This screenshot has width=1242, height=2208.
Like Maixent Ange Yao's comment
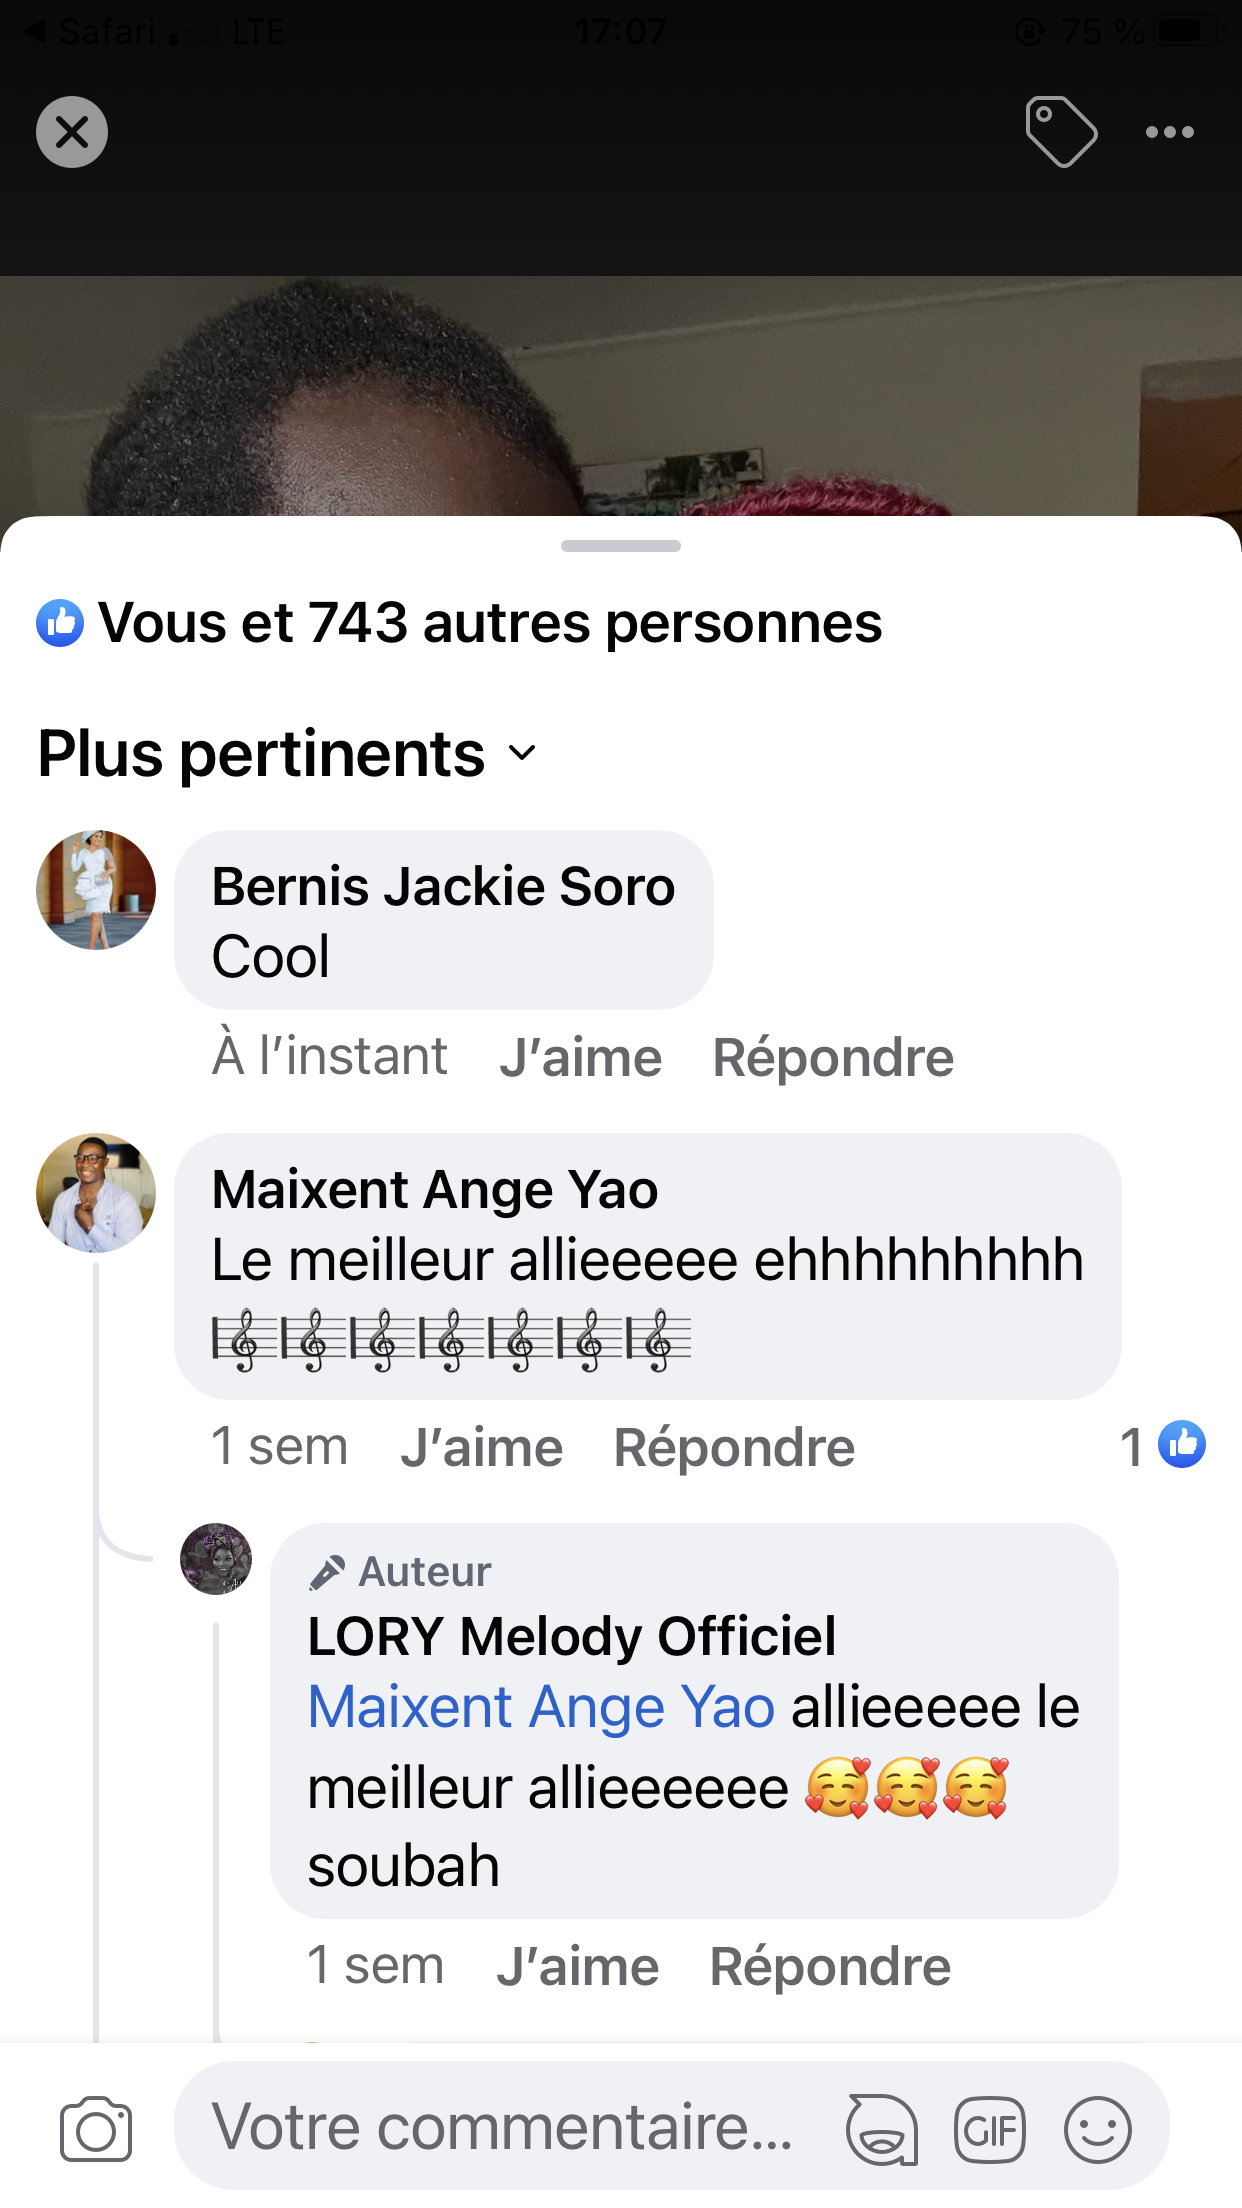482,1447
